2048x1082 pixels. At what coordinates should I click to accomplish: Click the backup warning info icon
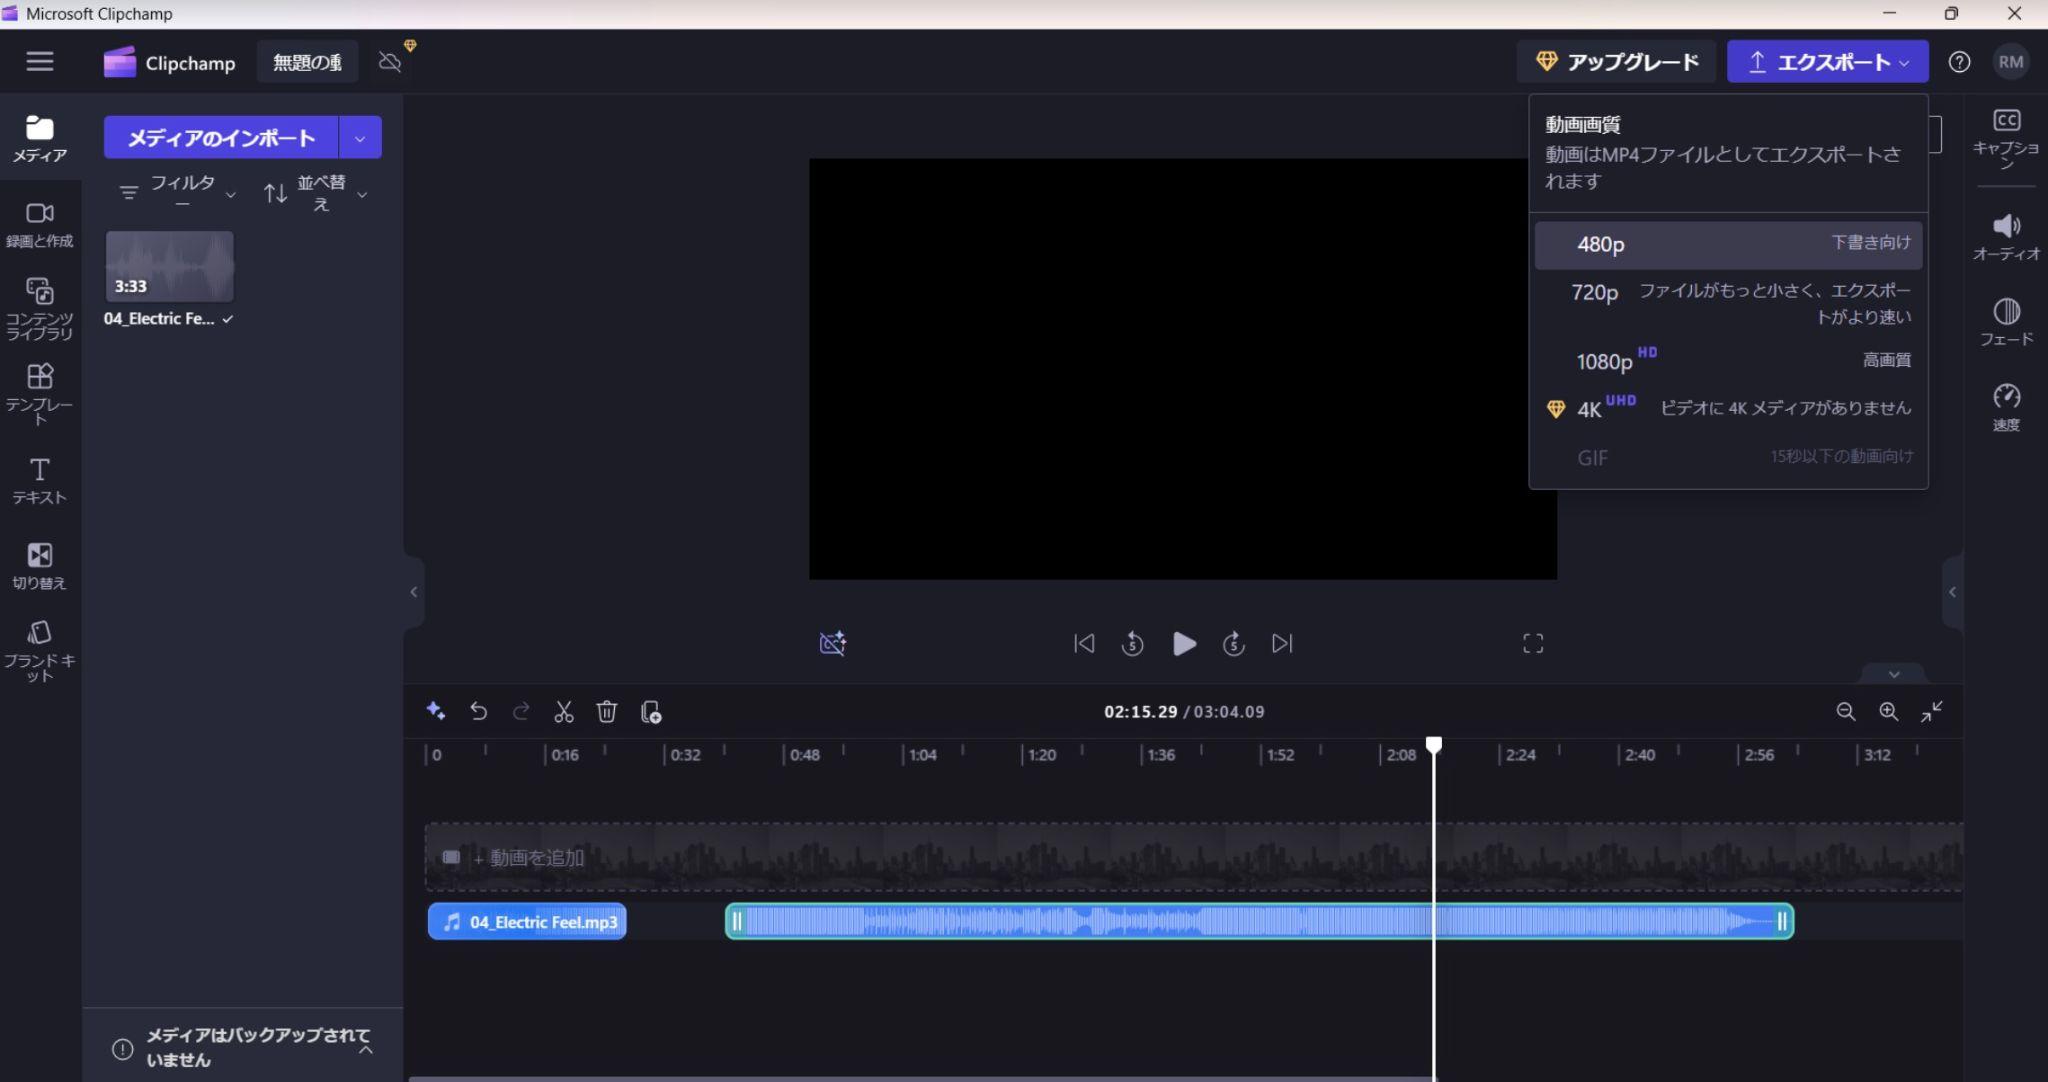[x=122, y=1049]
